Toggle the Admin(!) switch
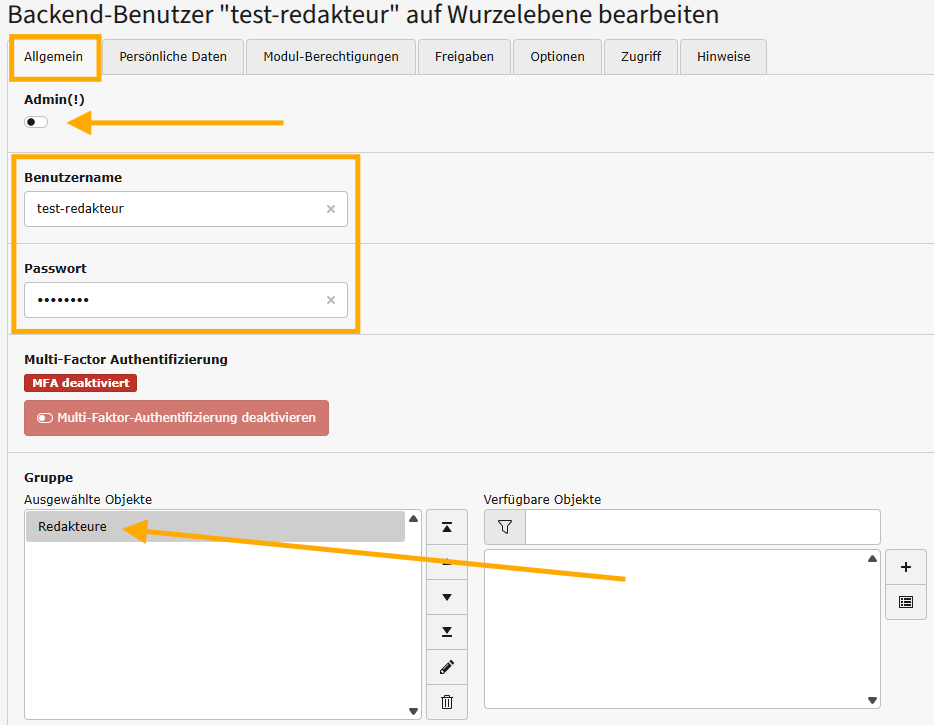 point(36,122)
